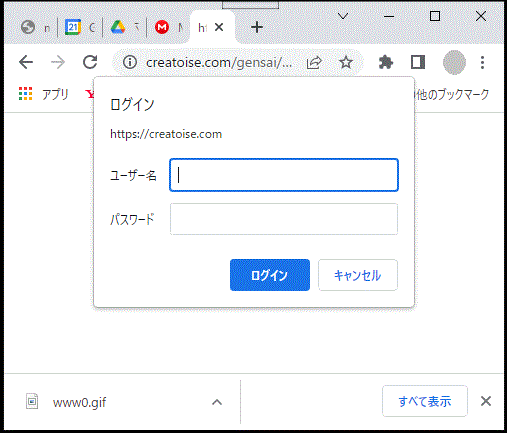
Task: Click the キャンセル button
Action: pyautogui.click(x=358, y=275)
